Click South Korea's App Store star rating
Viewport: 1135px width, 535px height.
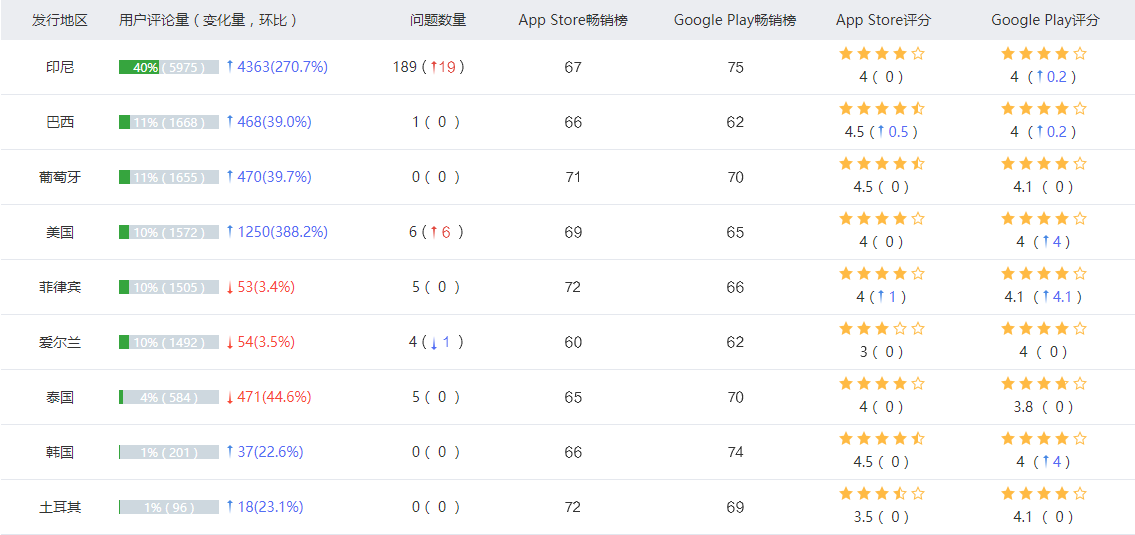pyautogui.click(x=882, y=439)
